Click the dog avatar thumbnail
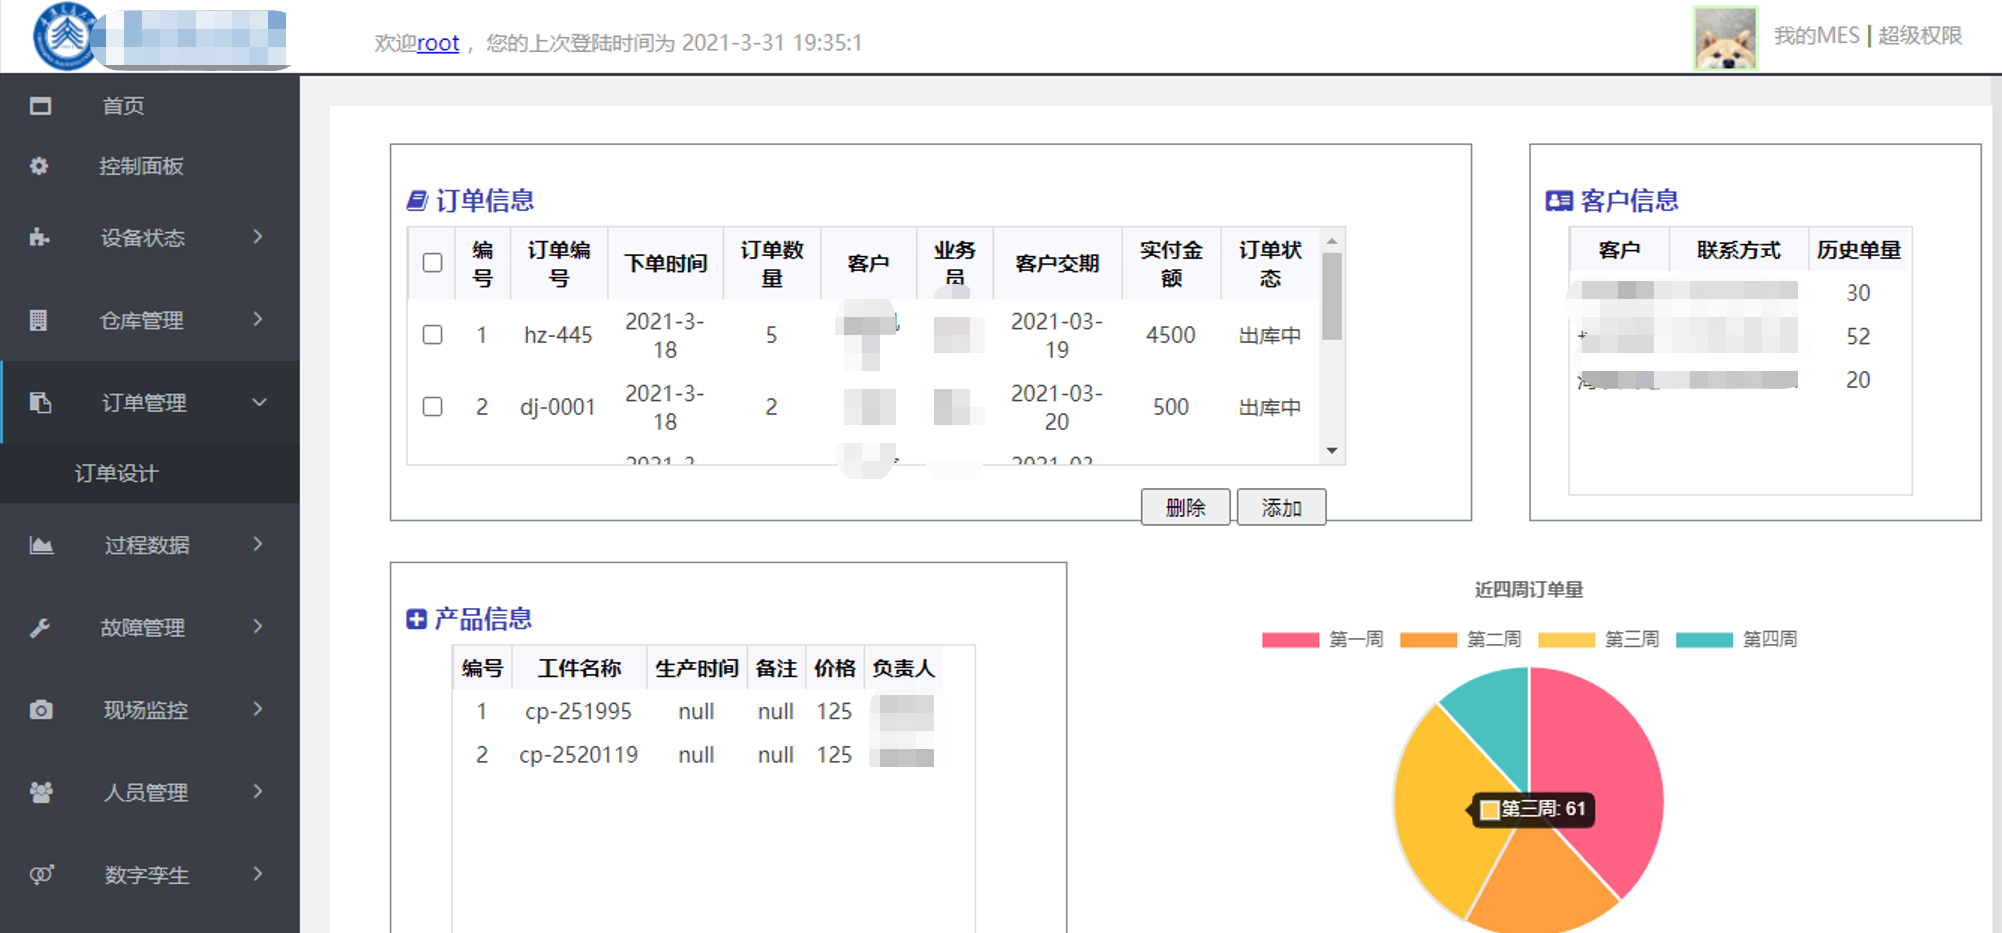 [1725, 38]
